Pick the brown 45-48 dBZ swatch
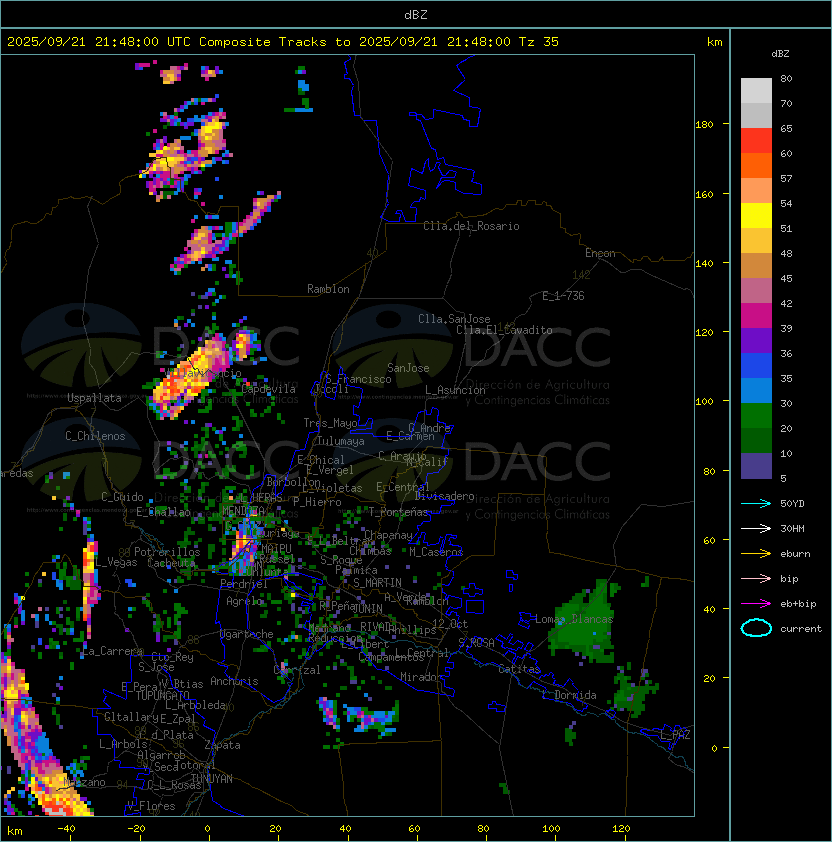Viewport: 832px width, 842px height. (756, 265)
